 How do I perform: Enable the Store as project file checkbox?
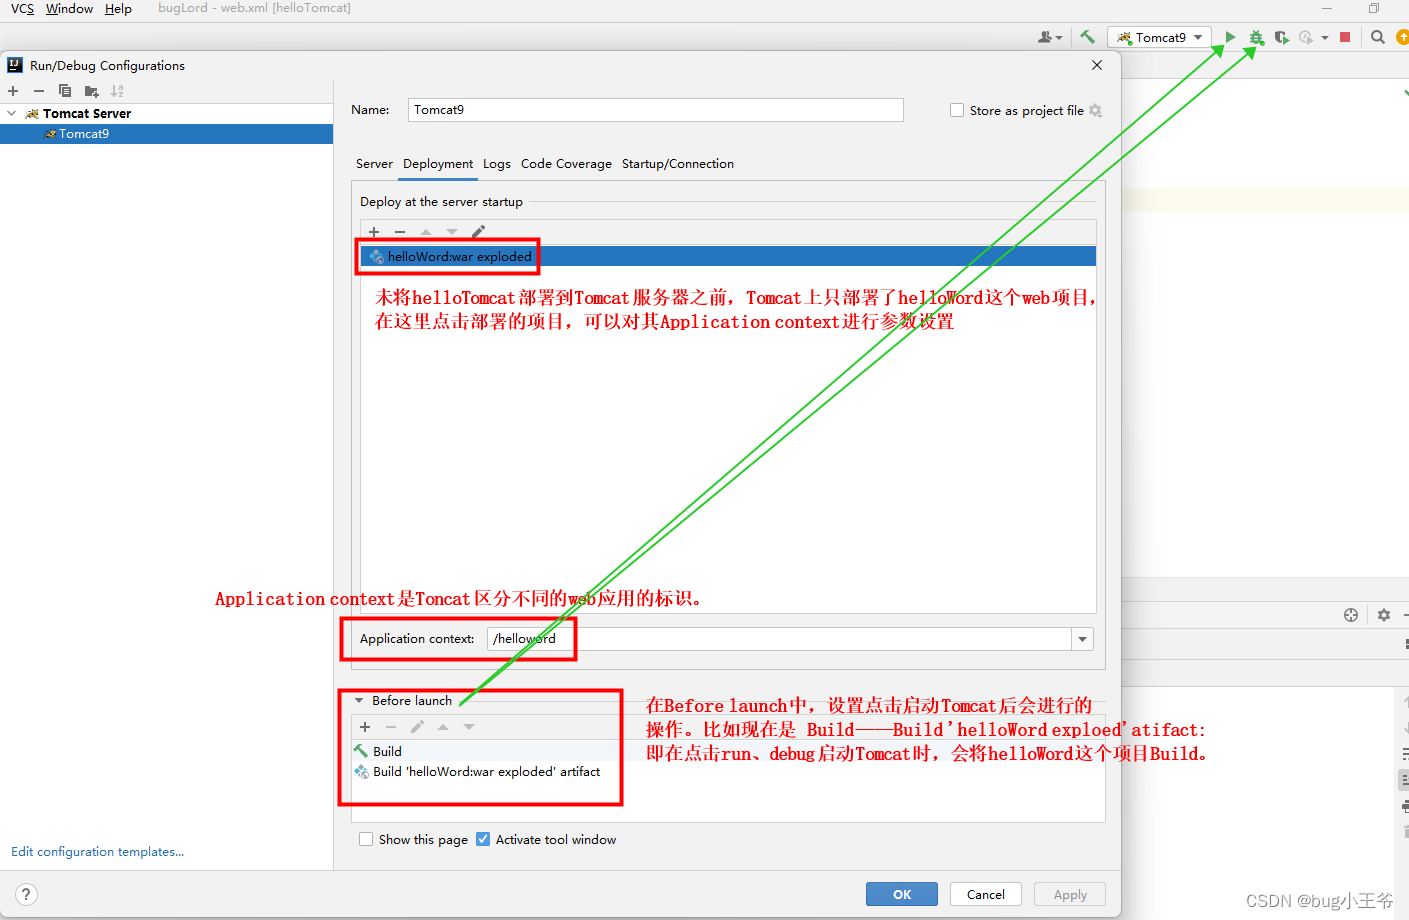click(956, 110)
